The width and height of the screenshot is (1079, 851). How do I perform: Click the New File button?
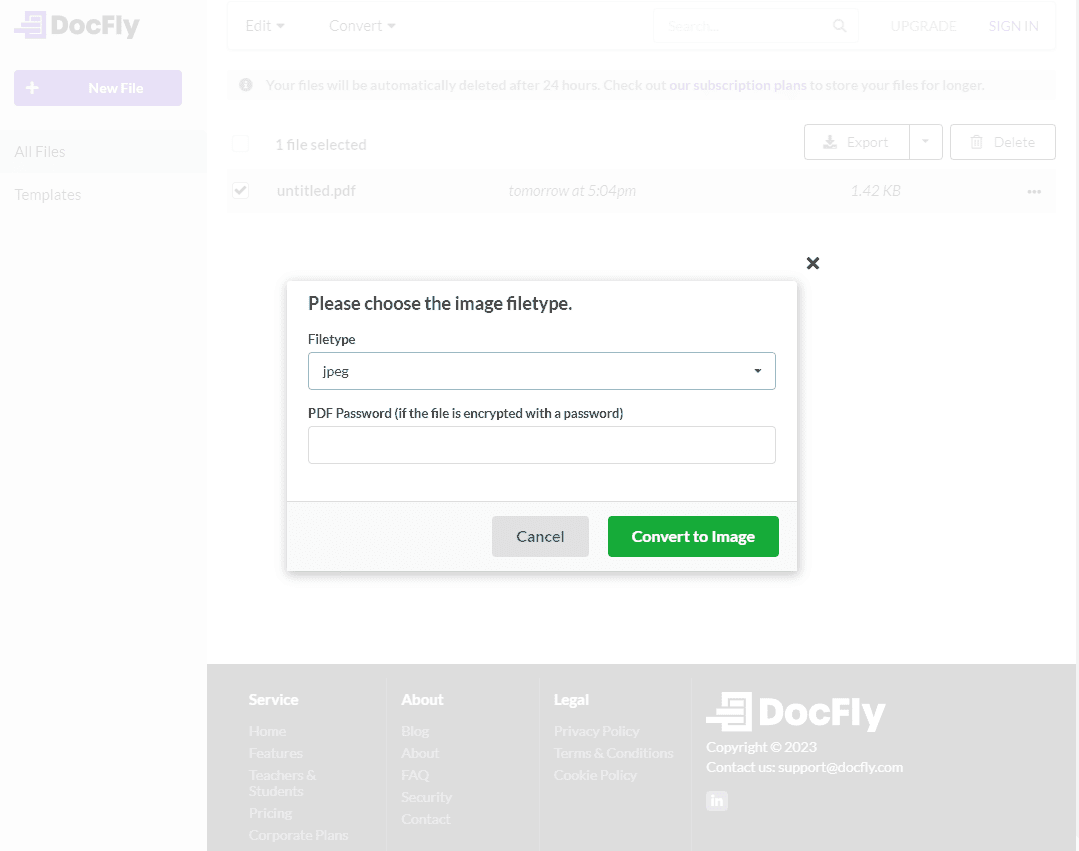(98, 88)
